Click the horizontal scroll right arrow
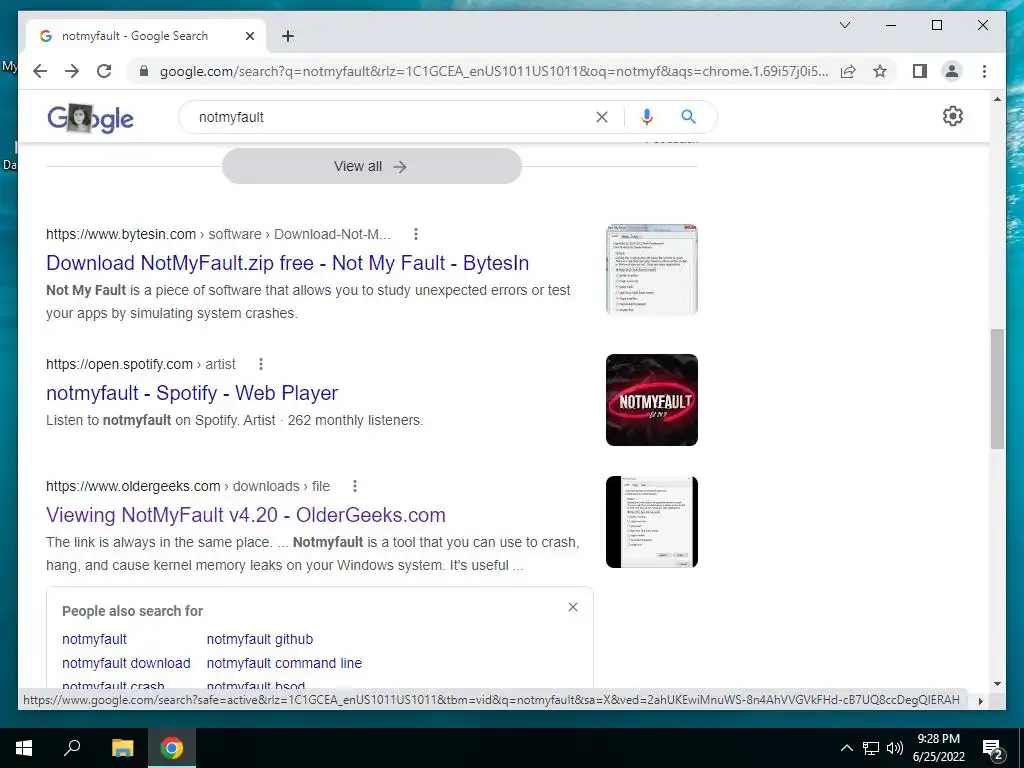 pos(980,701)
